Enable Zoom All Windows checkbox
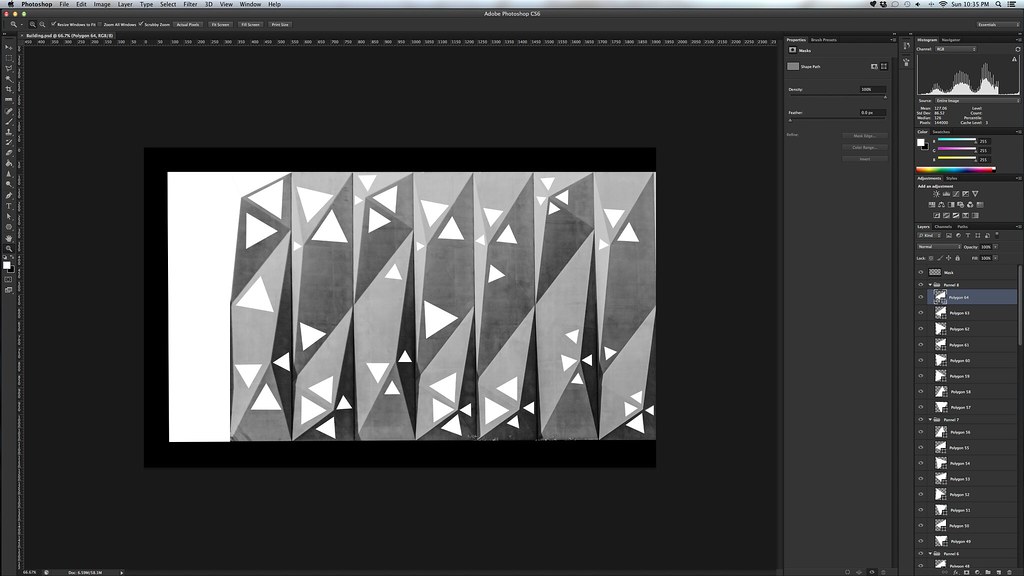 coord(100,23)
